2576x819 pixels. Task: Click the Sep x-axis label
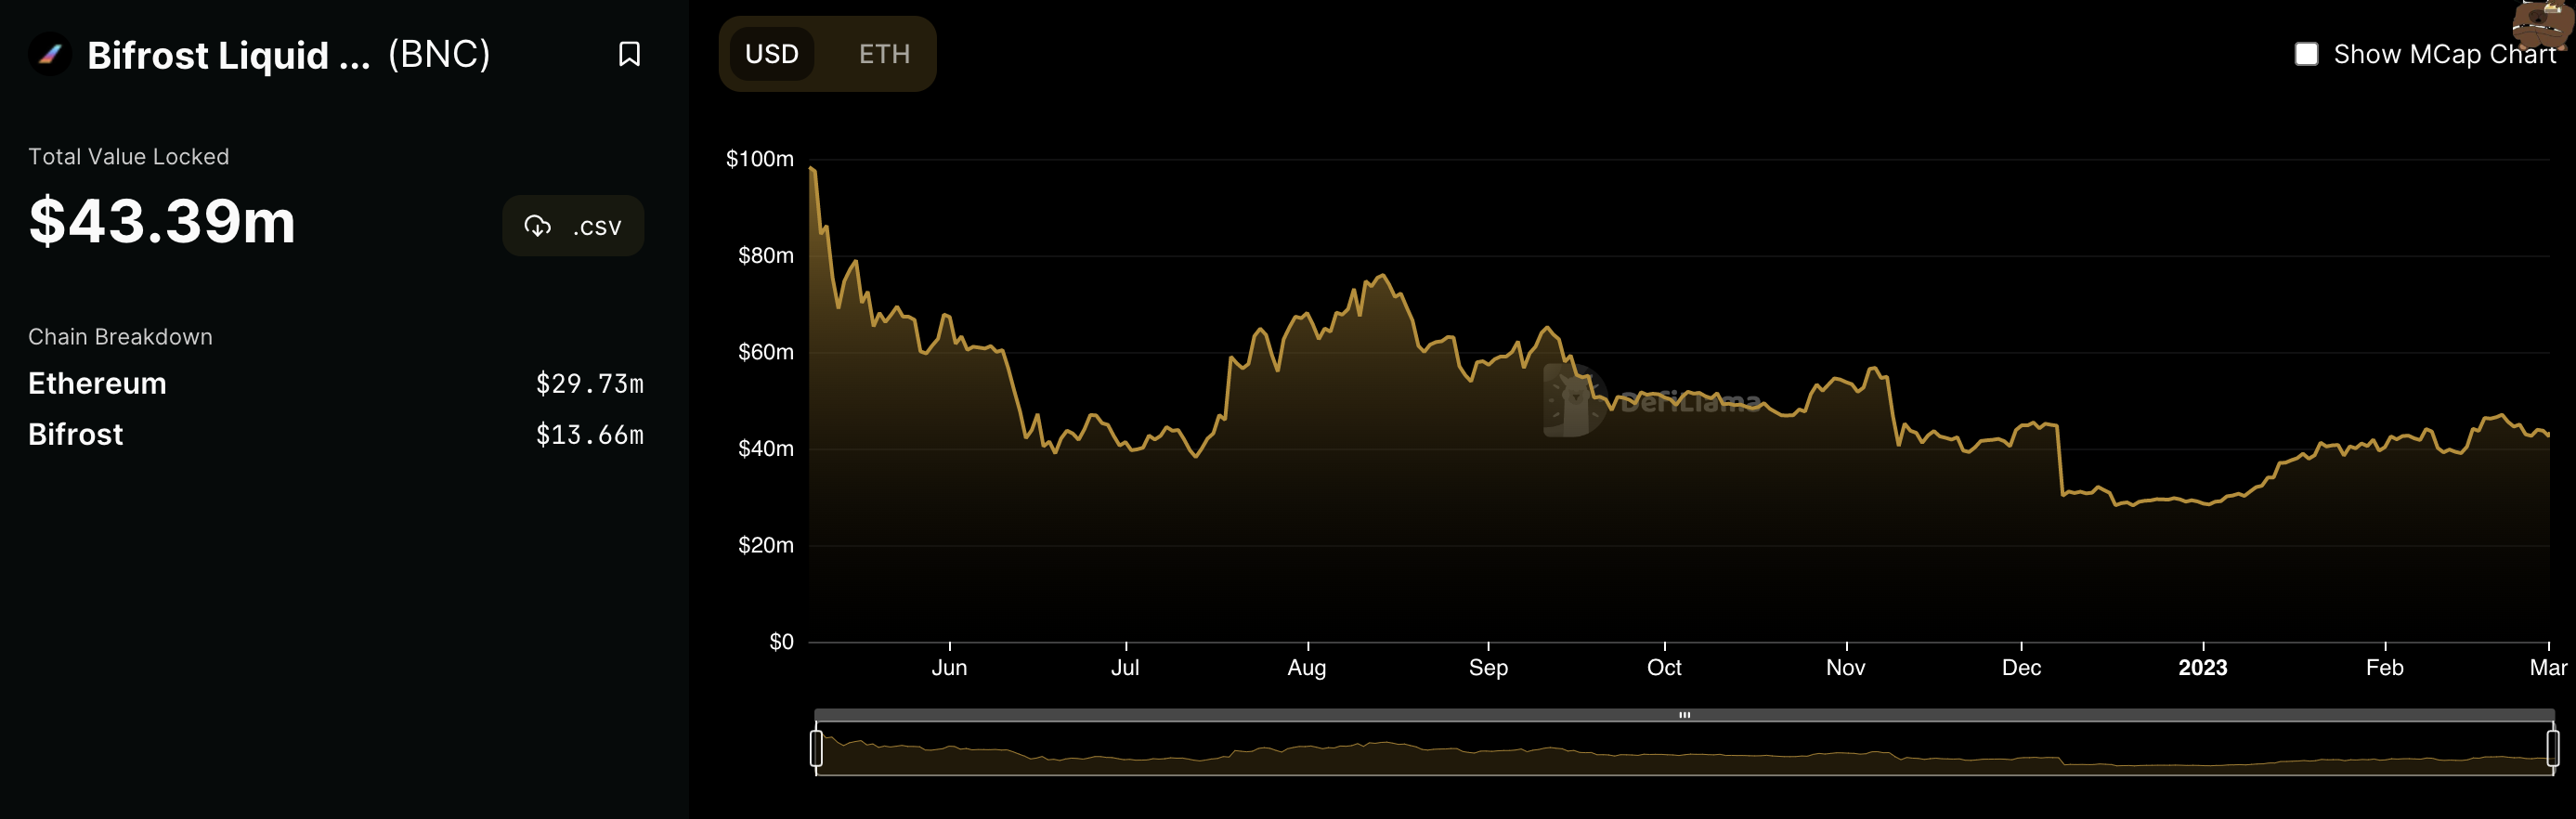(1488, 667)
